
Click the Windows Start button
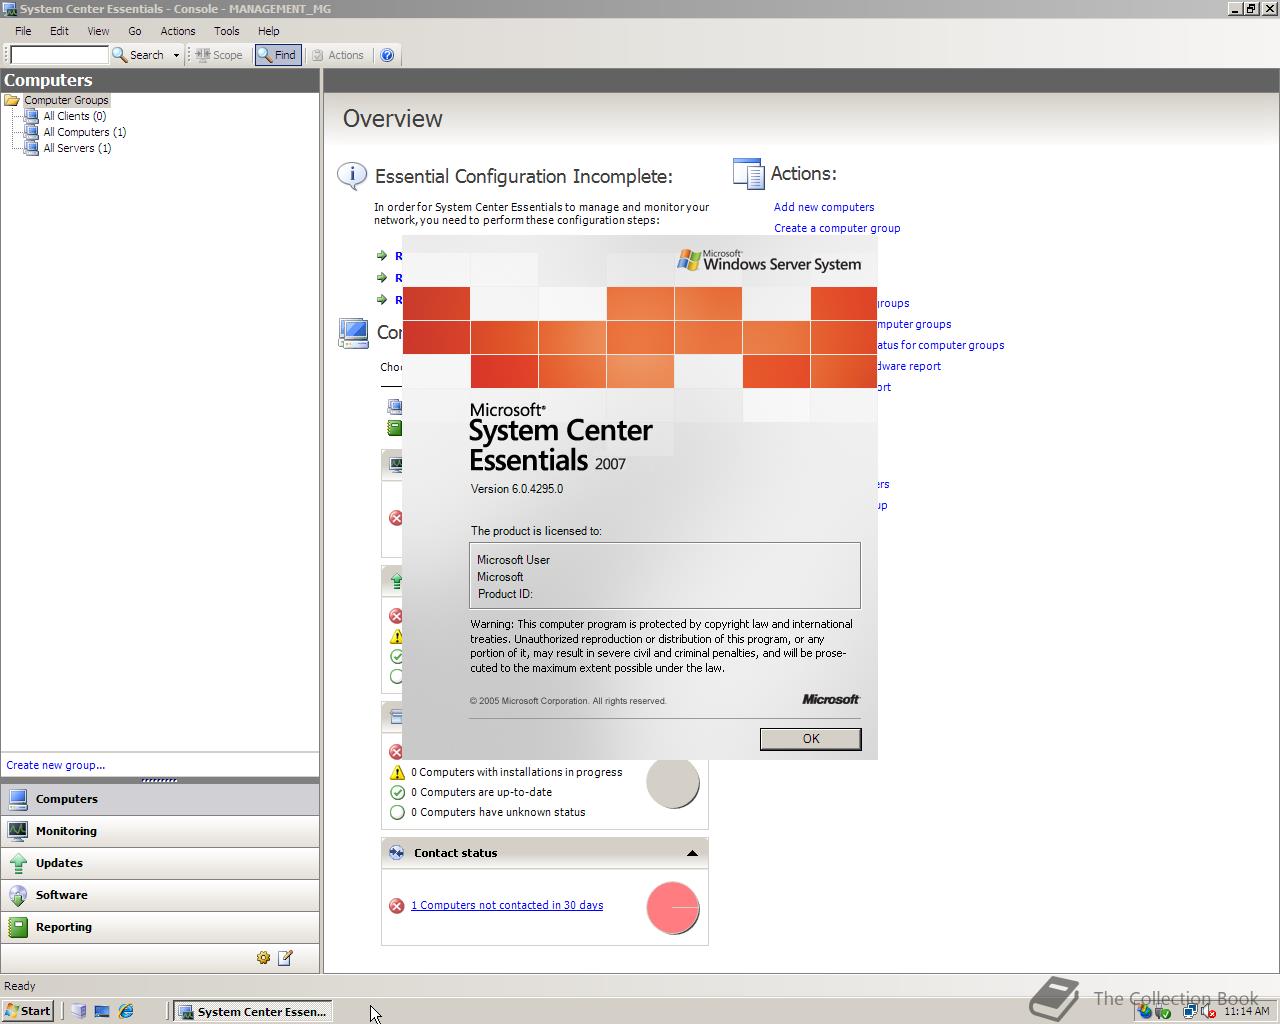pos(28,1011)
